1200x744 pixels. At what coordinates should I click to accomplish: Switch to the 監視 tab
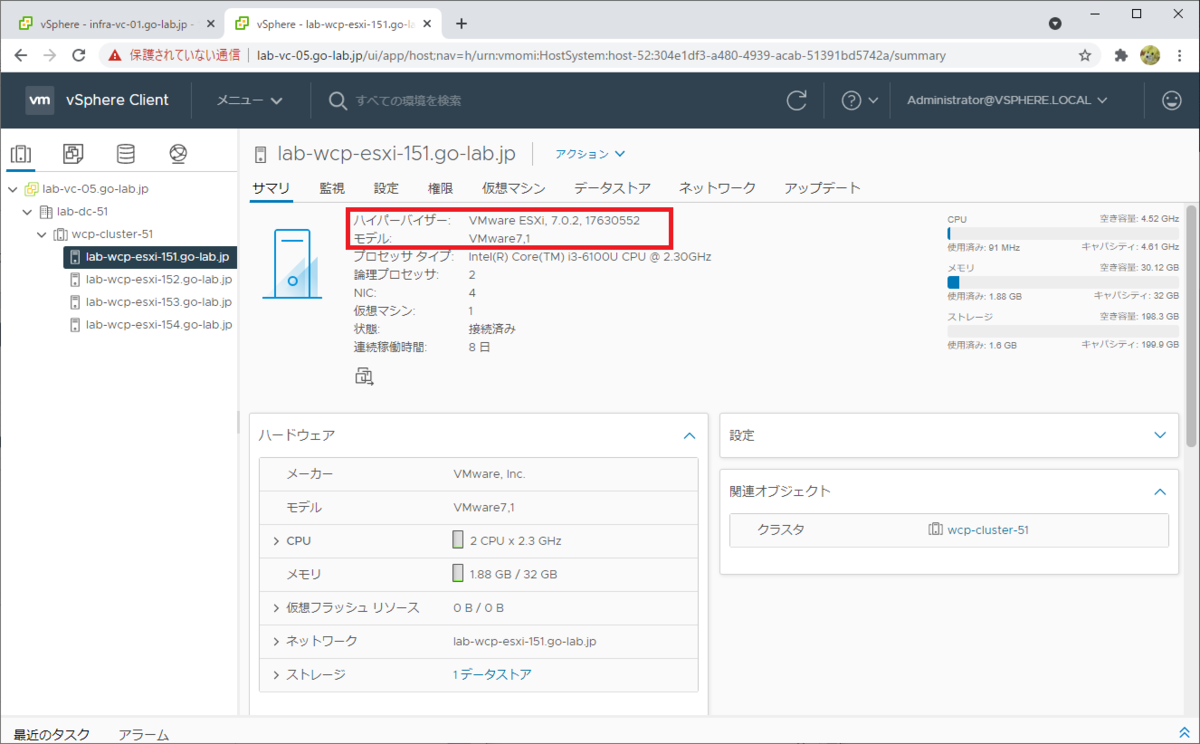click(x=332, y=188)
